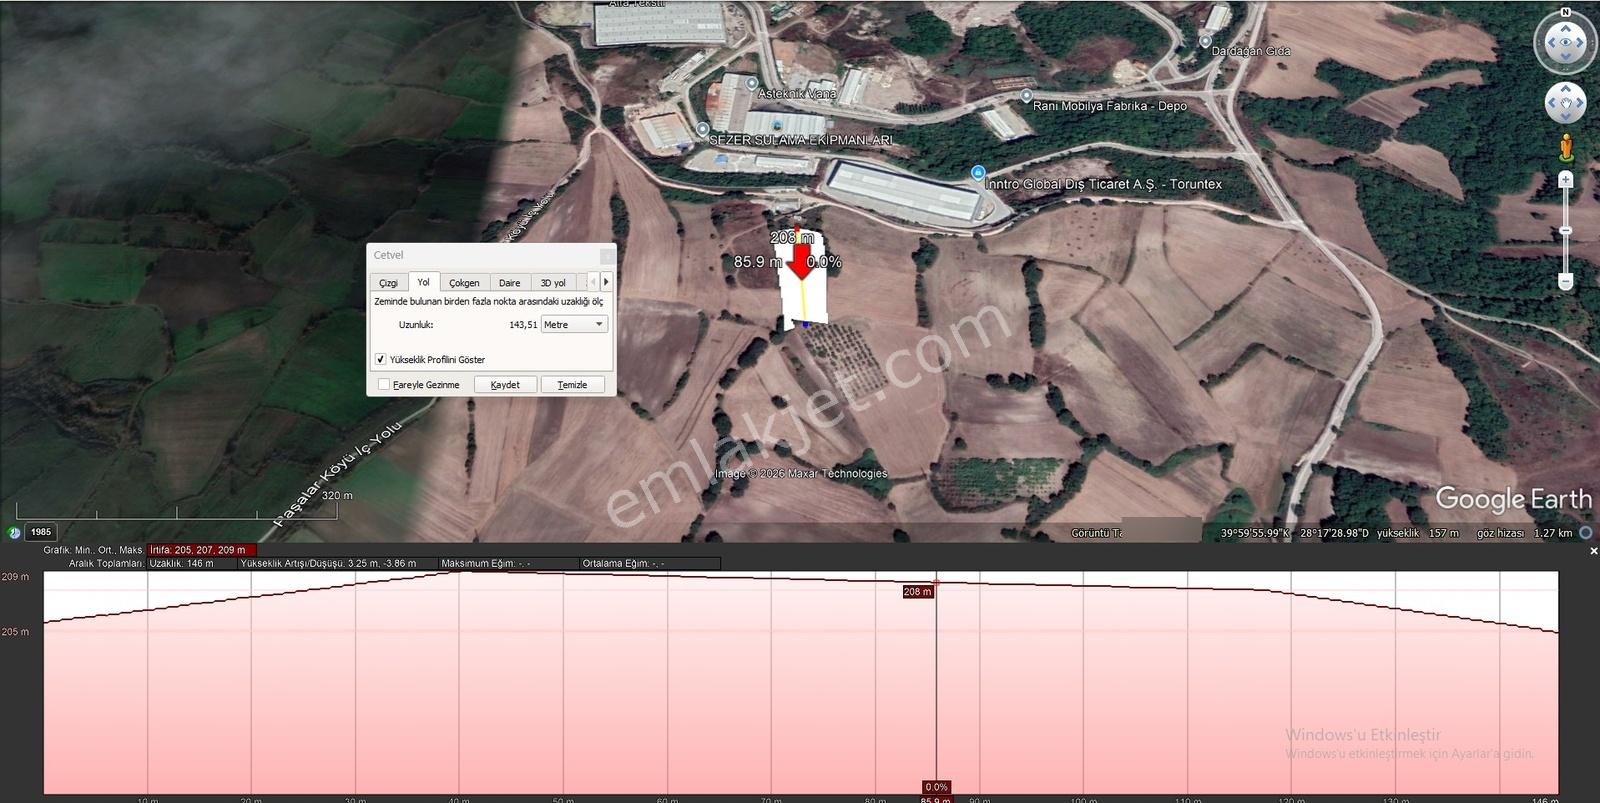
Task: Click the yükseklik 157 m status readout
Action: coord(1418,533)
